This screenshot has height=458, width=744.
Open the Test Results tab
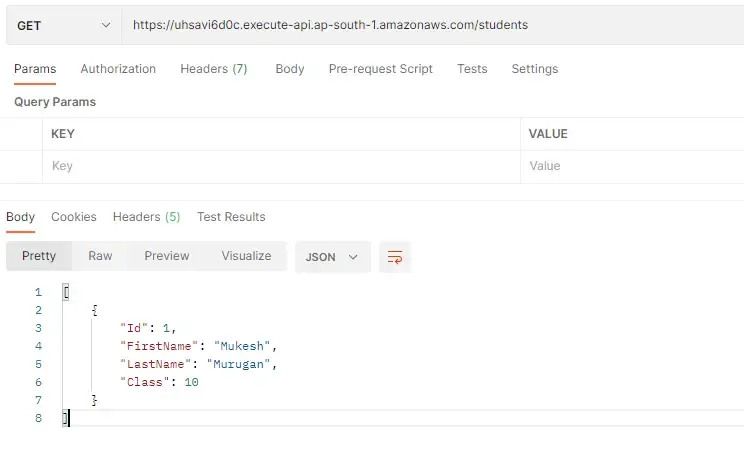coord(231,217)
